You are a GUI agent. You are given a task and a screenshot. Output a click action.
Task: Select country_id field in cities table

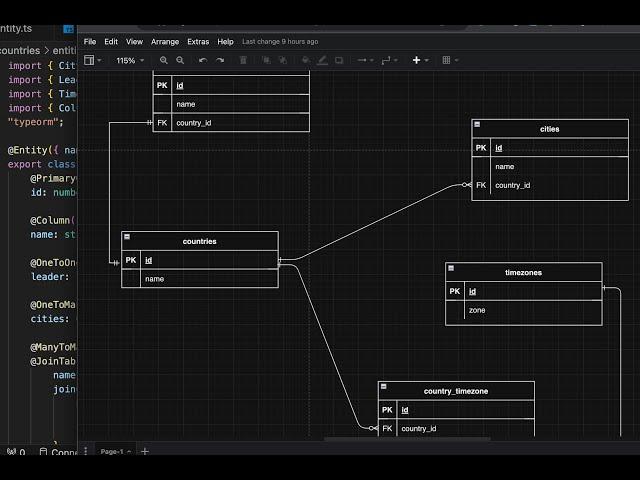tap(550, 185)
